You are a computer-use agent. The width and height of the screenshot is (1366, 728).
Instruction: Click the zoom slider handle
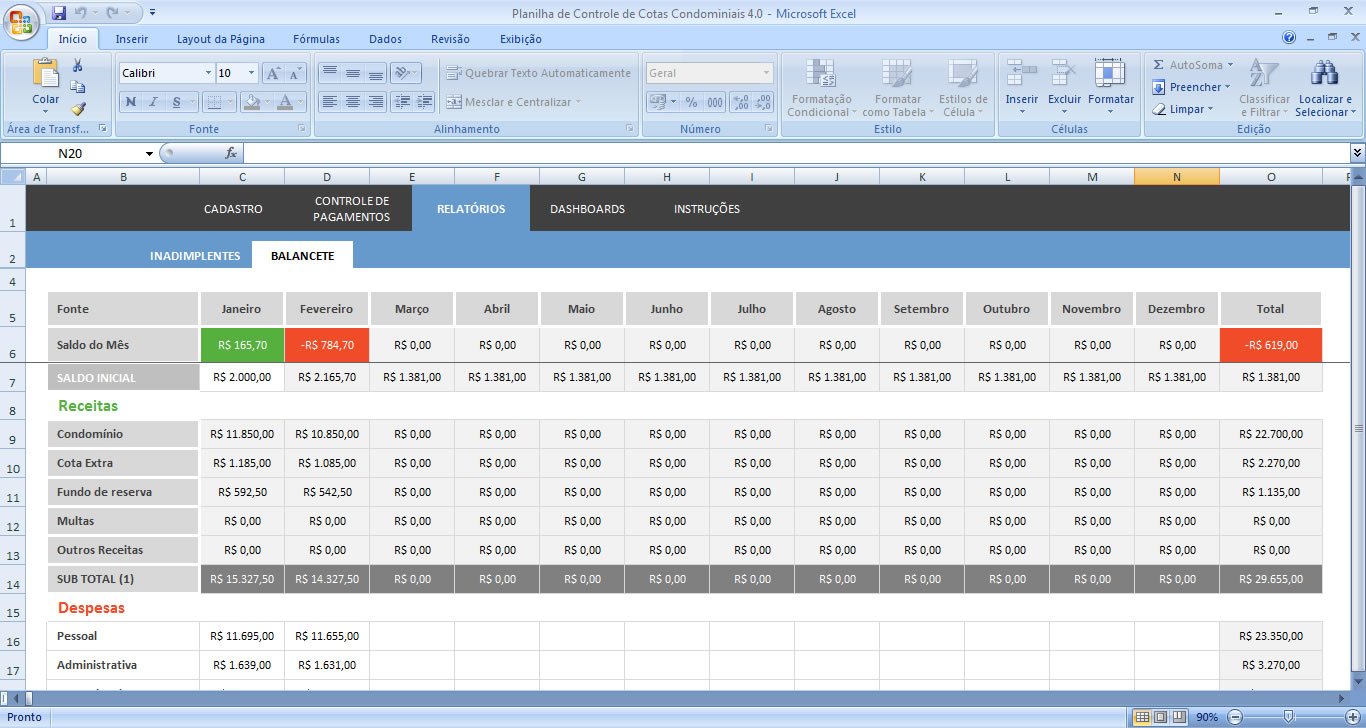click(1288, 717)
